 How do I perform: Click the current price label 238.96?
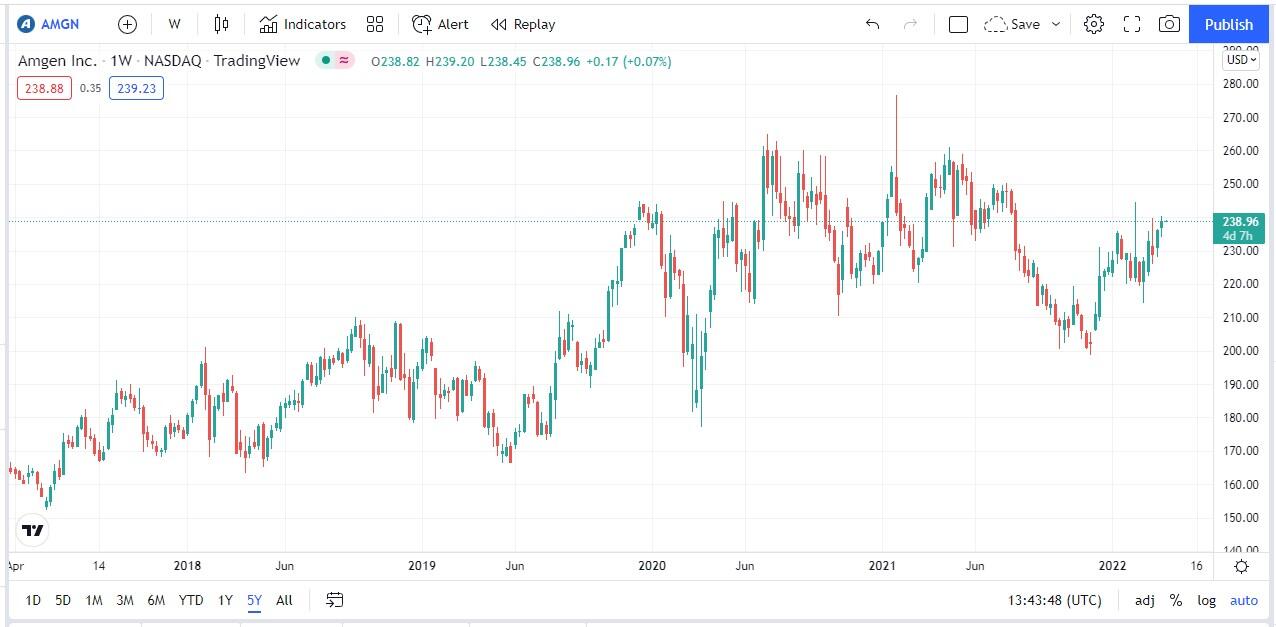click(x=1241, y=222)
